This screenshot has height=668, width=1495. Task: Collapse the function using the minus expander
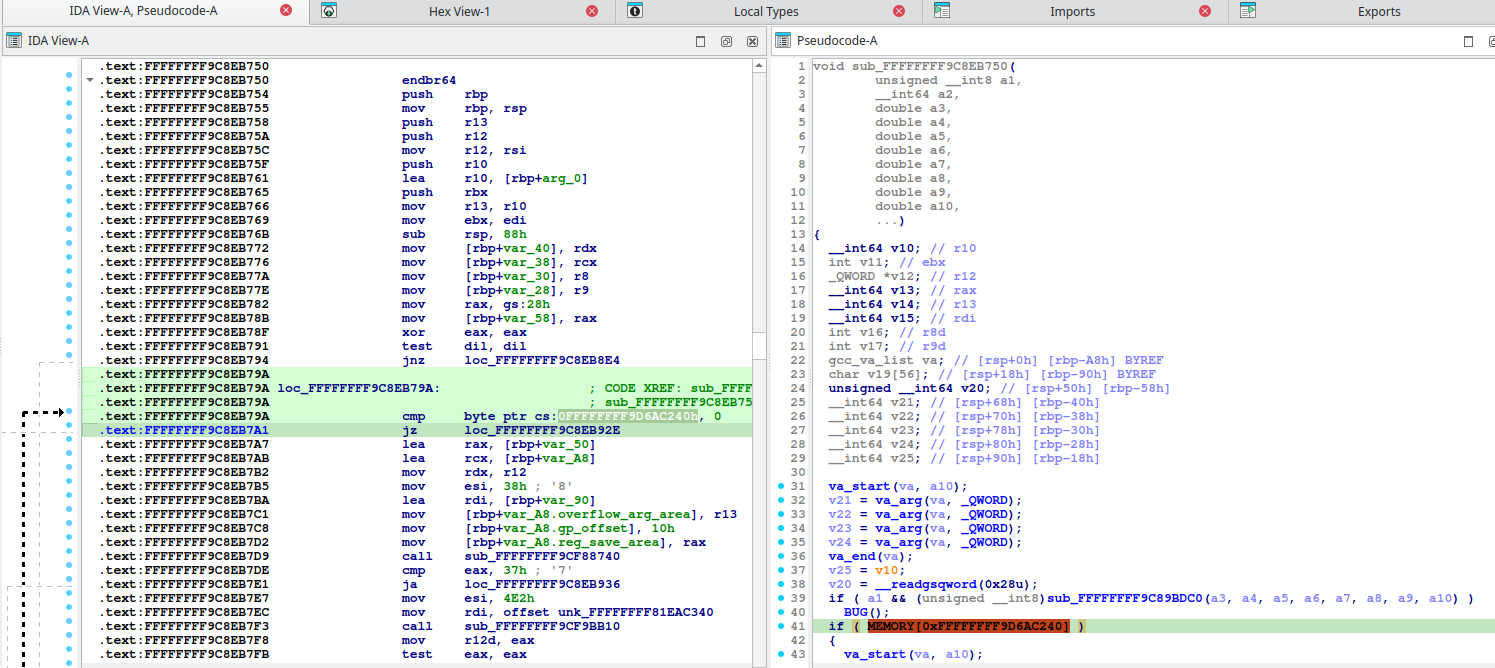click(90, 79)
